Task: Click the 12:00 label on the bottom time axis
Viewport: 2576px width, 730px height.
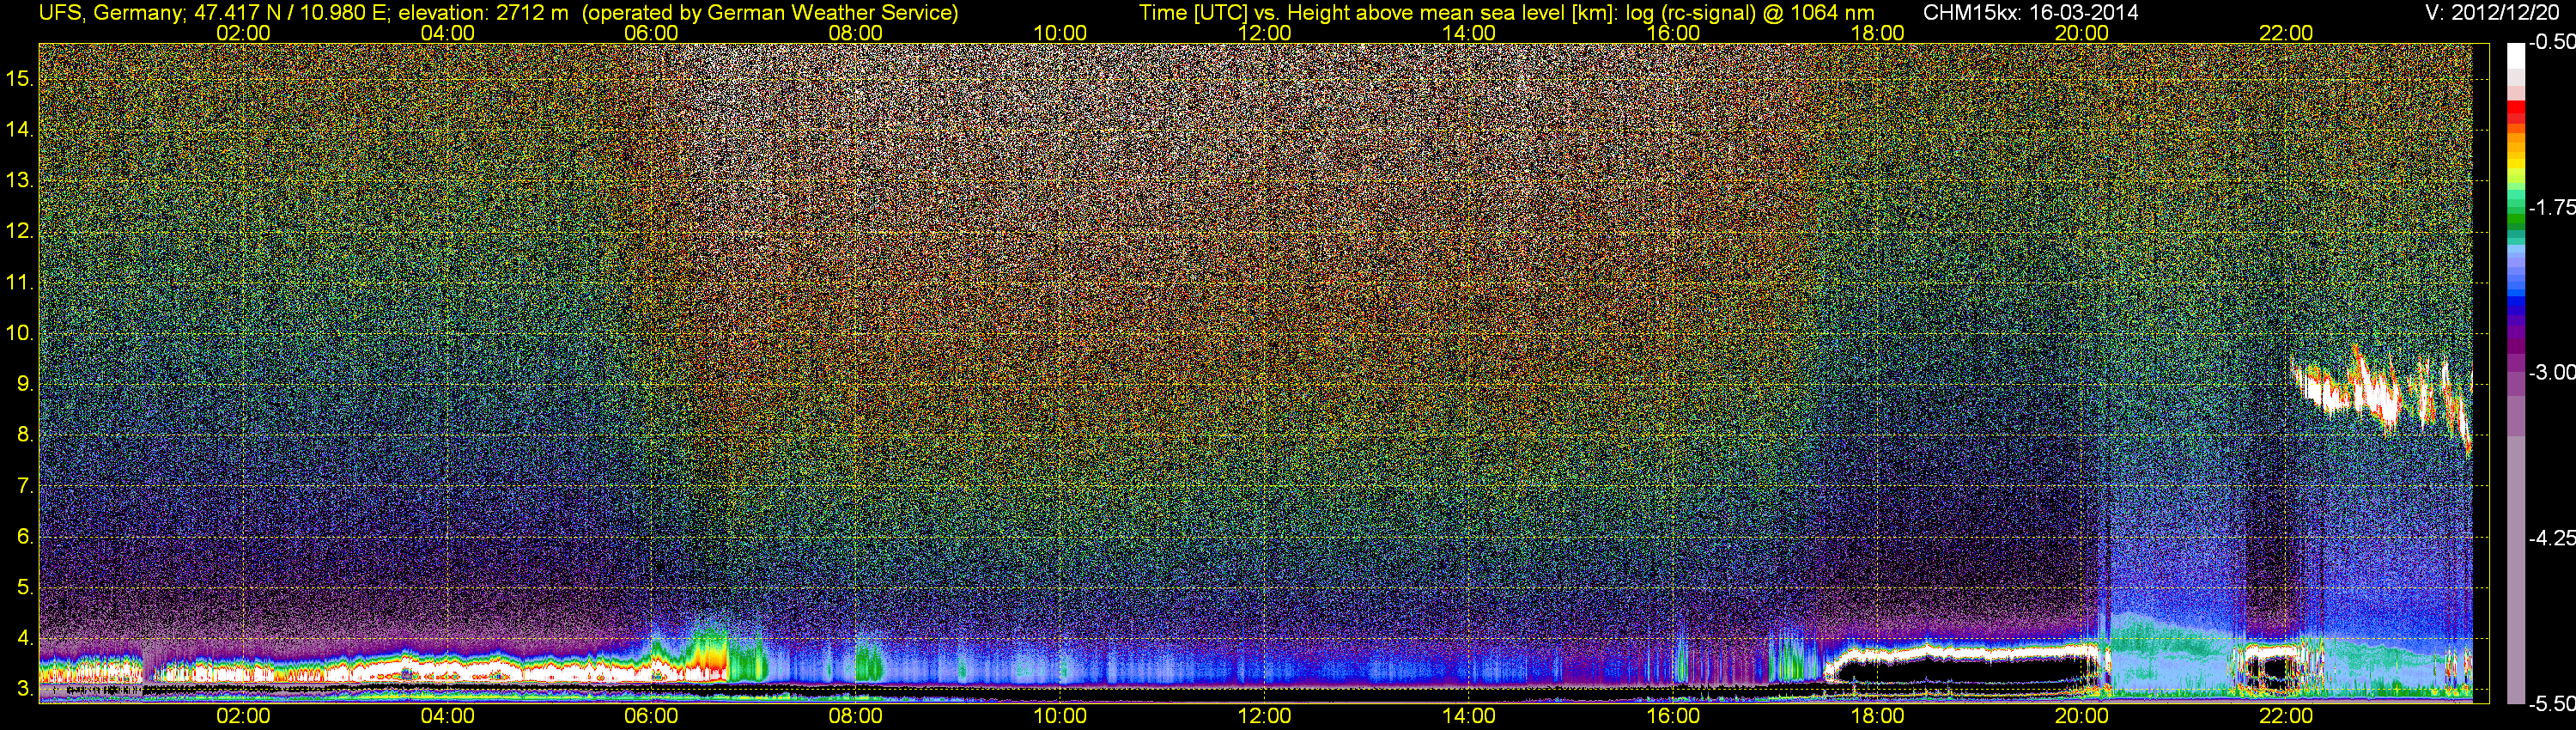Action: point(1264,716)
